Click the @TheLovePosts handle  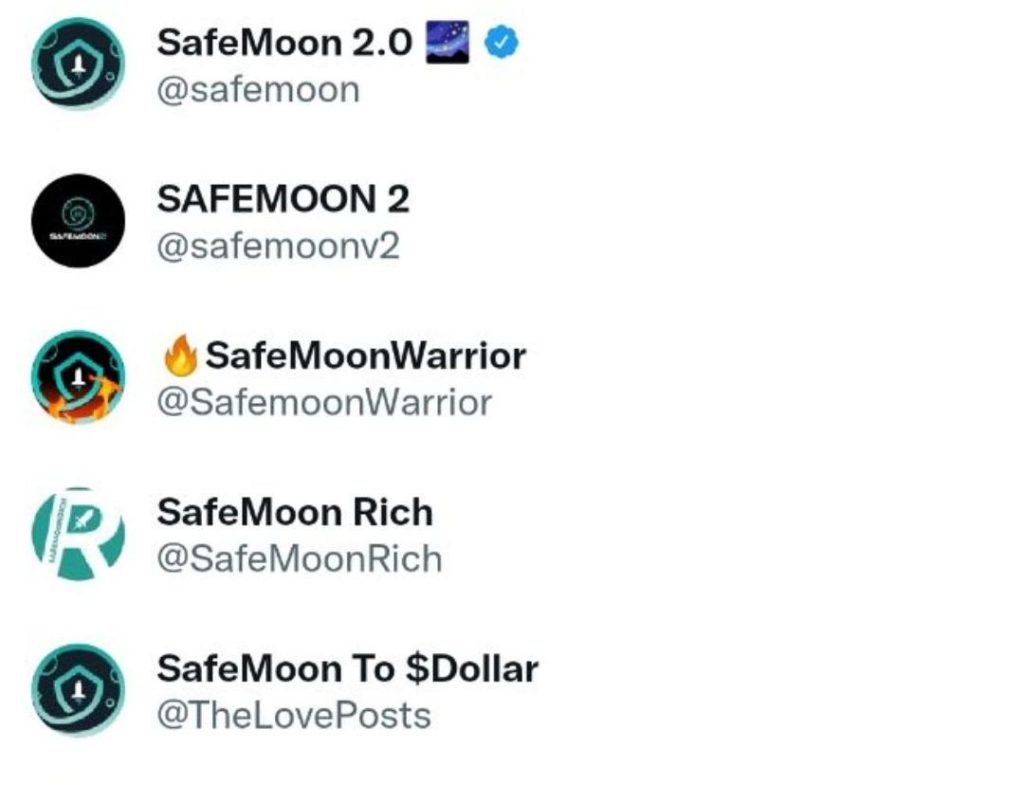[293, 716]
